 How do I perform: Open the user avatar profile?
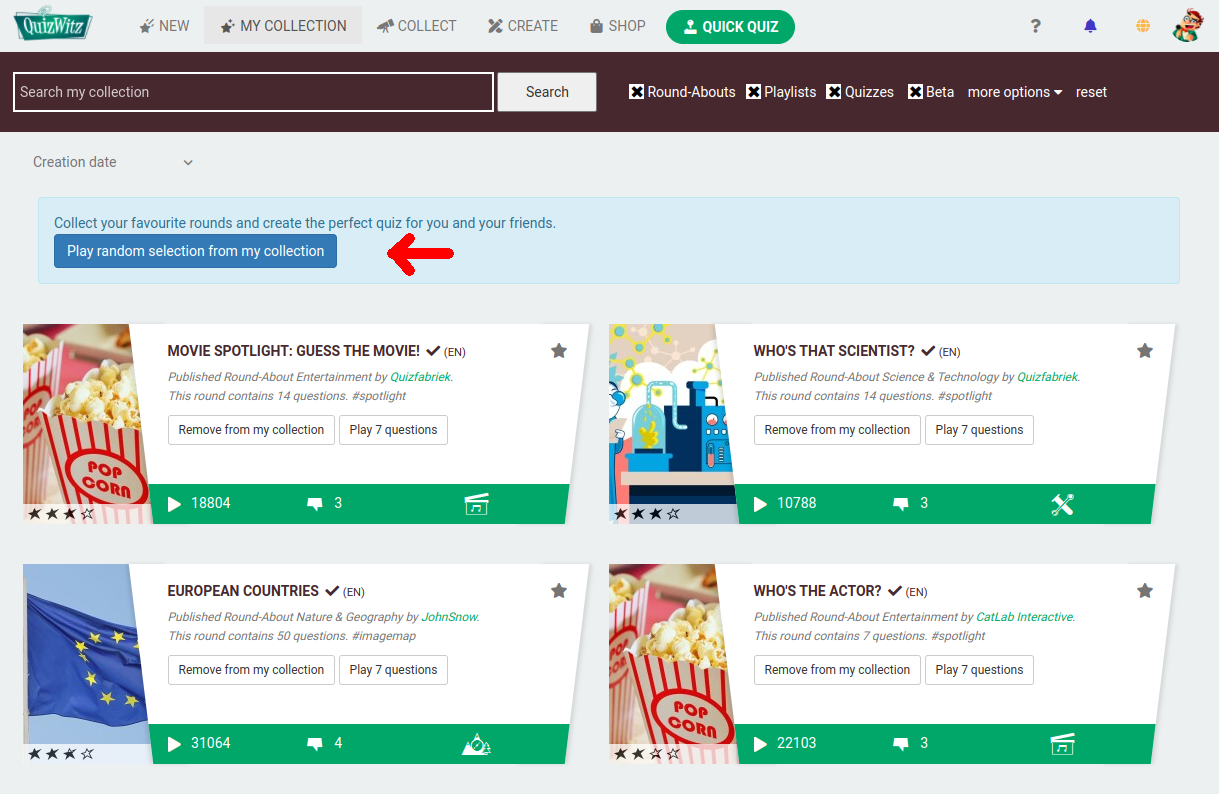click(x=1188, y=25)
